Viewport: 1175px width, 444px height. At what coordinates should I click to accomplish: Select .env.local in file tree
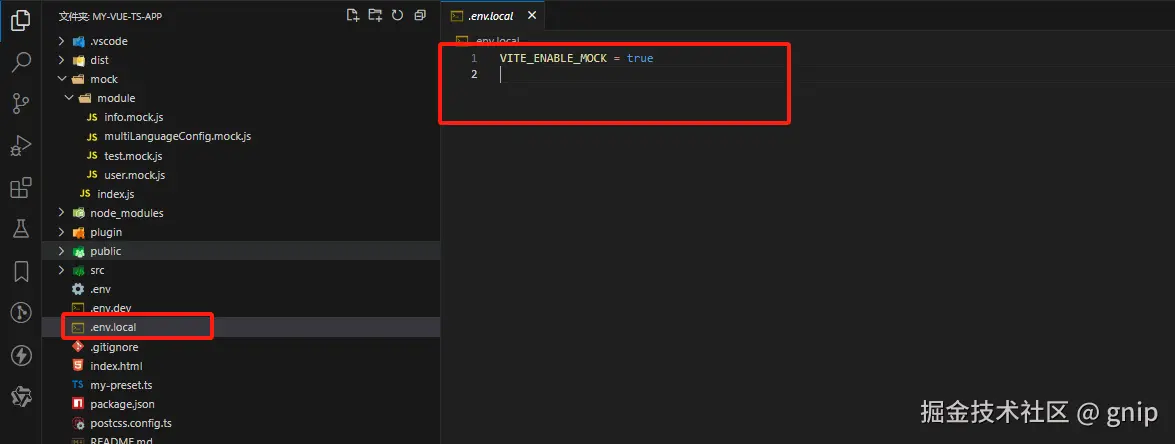pyautogui.click(x=241, y=327)
